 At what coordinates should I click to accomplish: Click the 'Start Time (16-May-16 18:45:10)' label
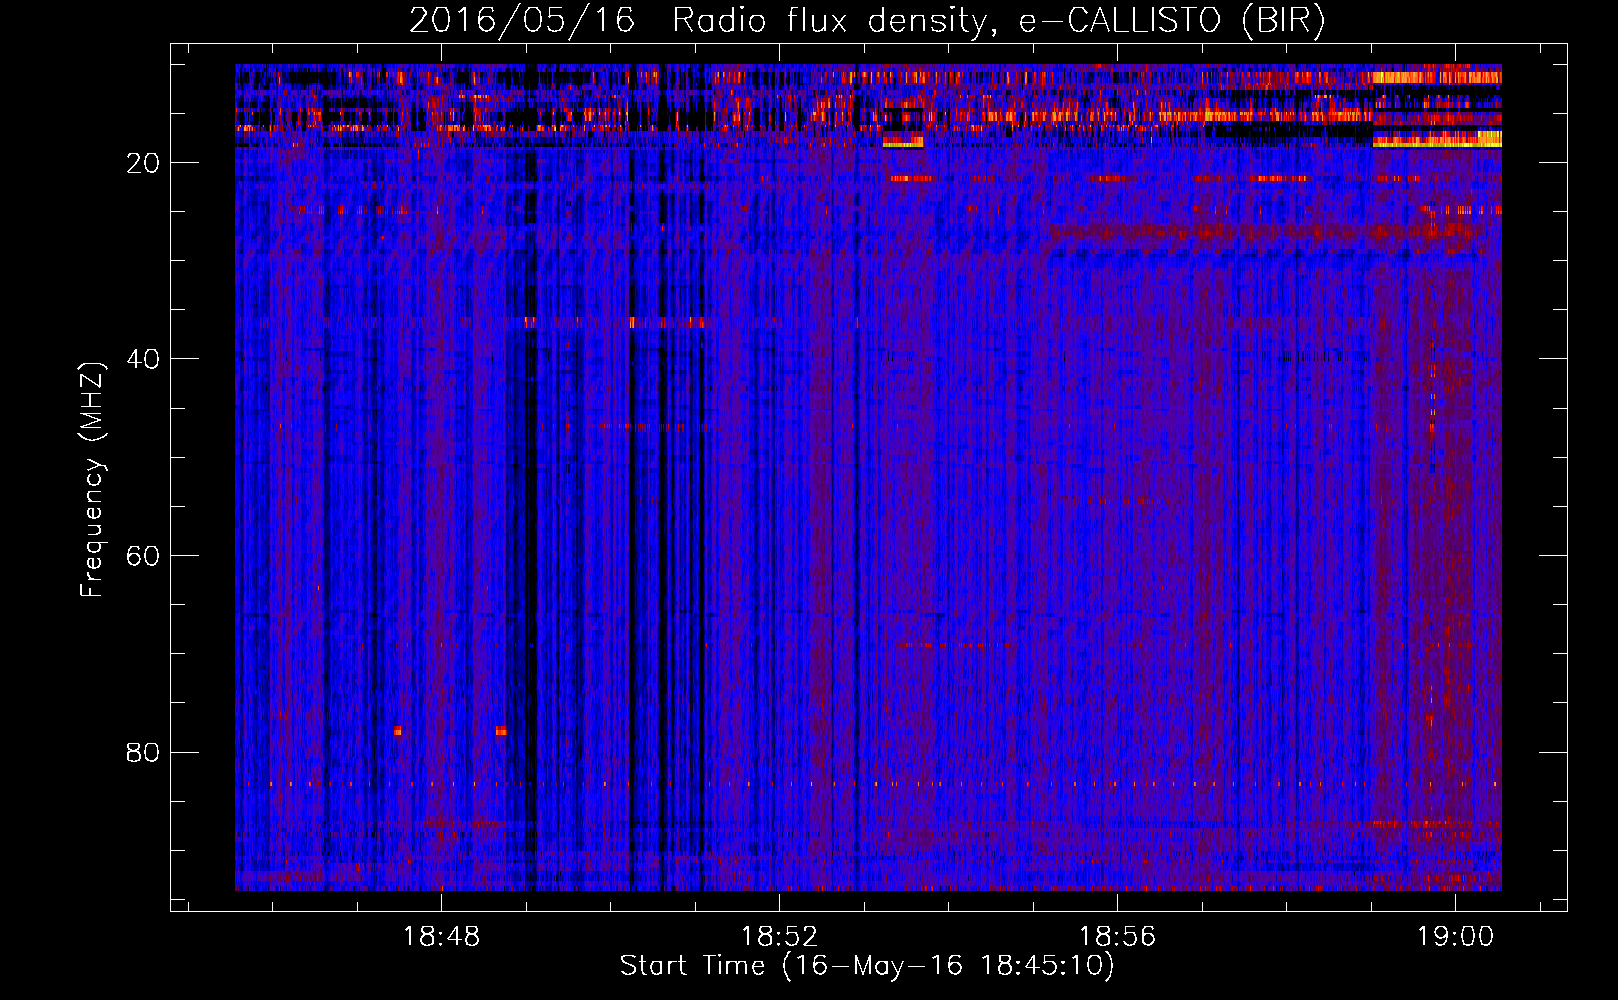pos(867,966)
